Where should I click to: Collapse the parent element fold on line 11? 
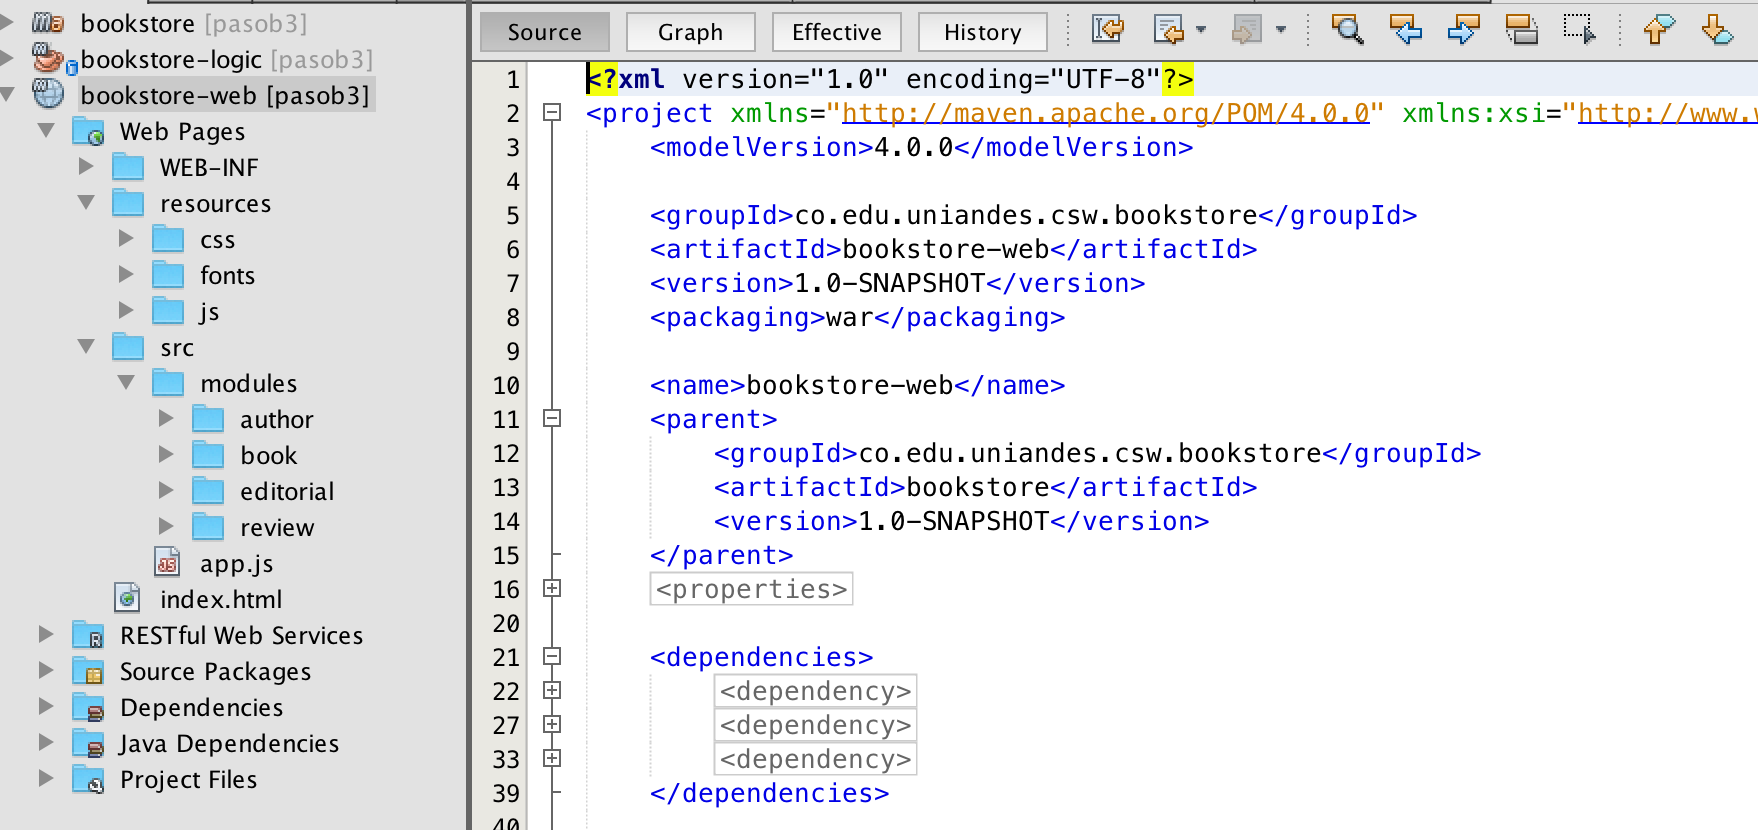tap(551, 419)
